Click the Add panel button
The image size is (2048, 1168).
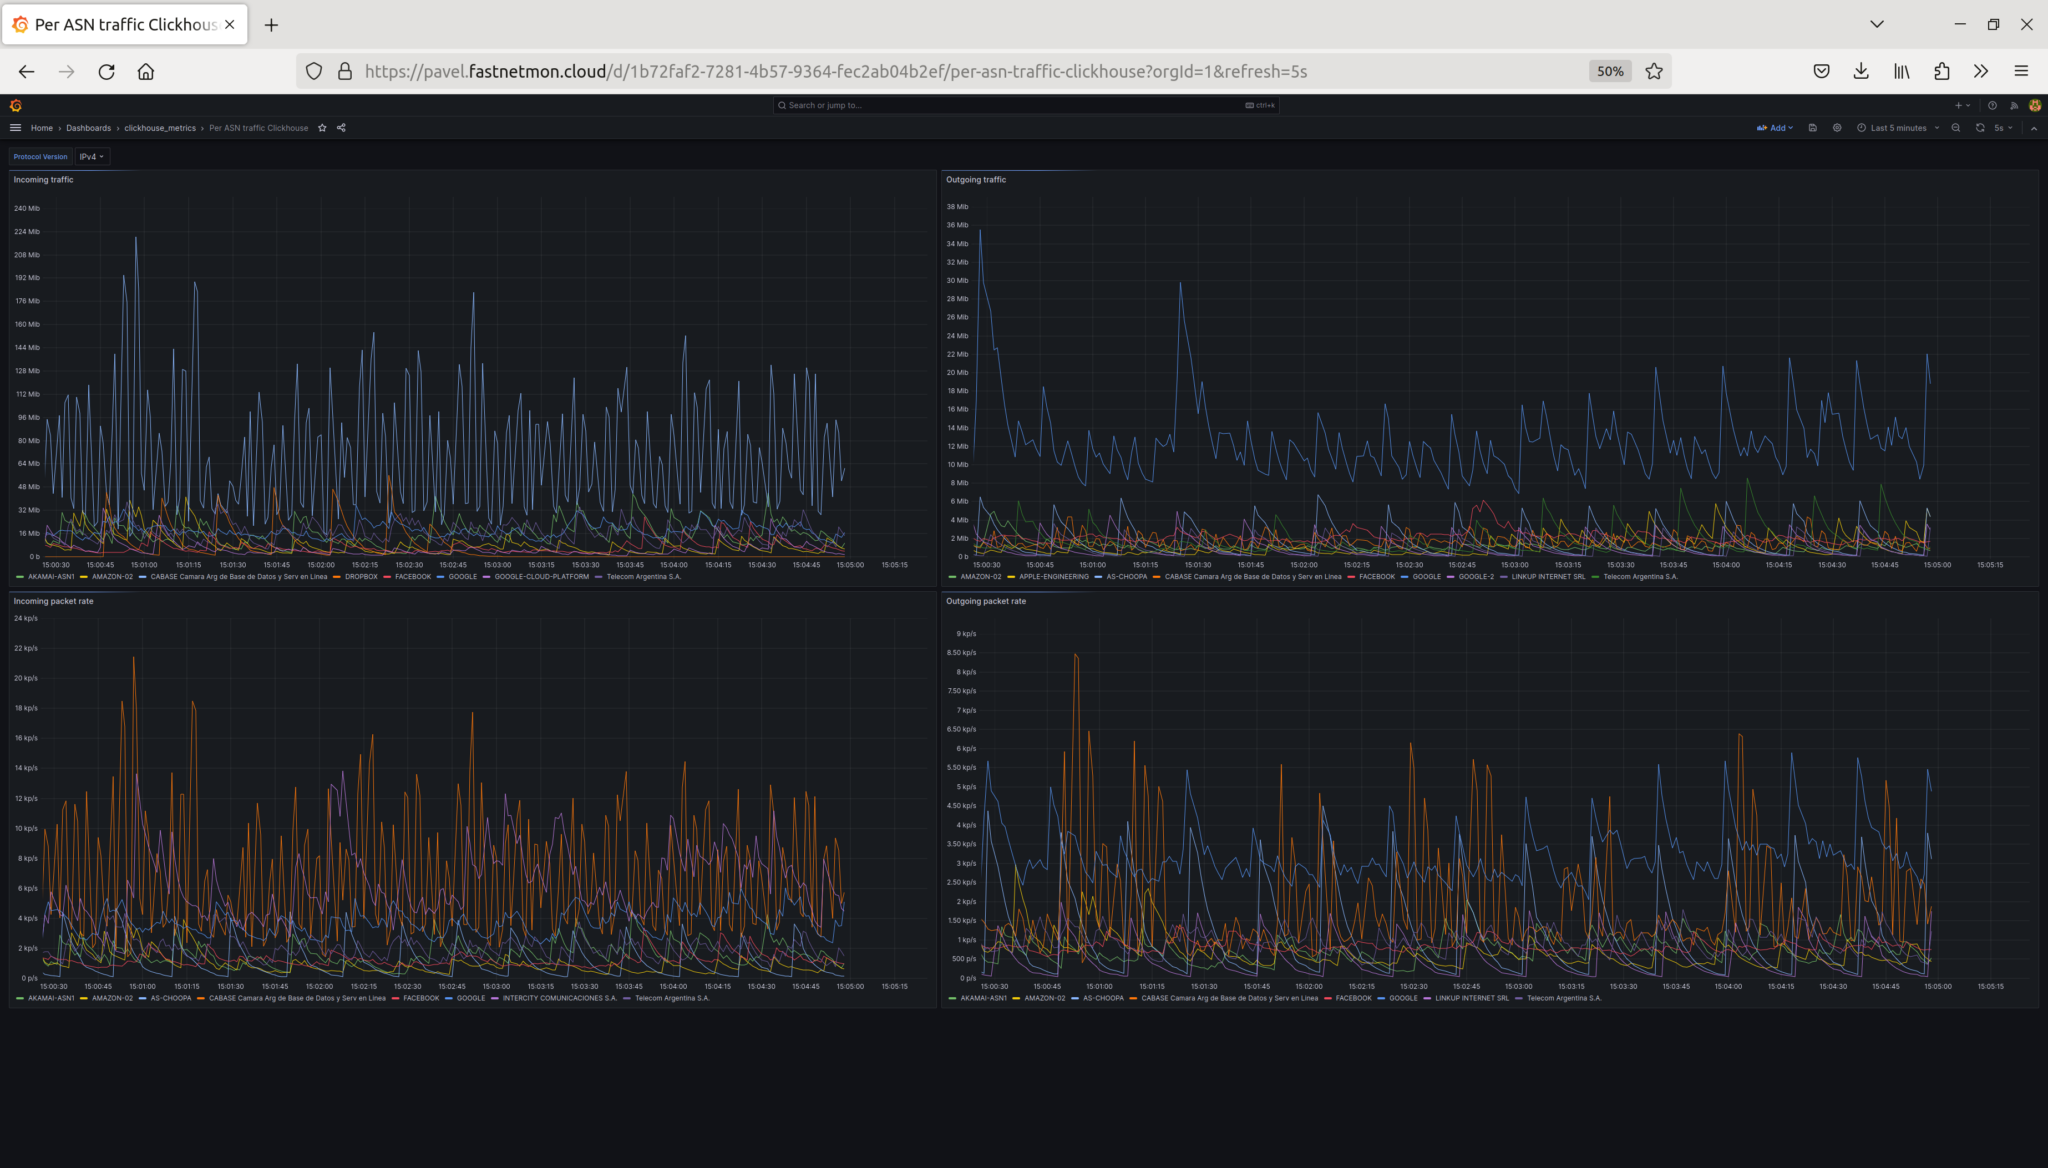click(1776, 128)
